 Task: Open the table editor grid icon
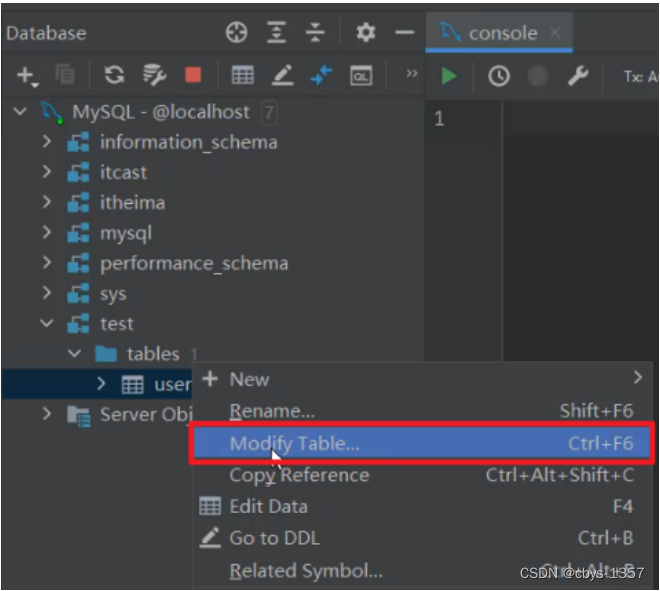coord(242,76)
